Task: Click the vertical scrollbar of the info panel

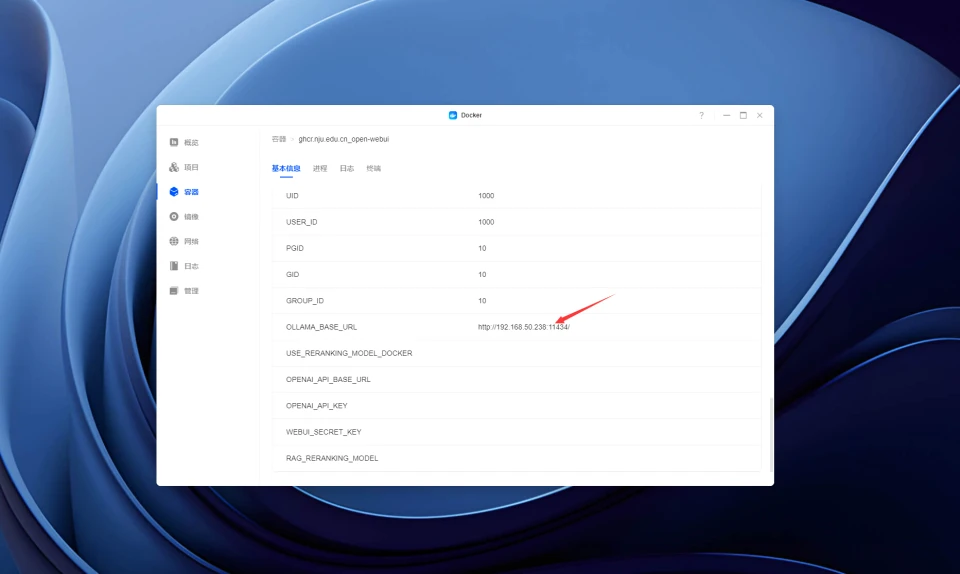Action: [x=771, y=435]
